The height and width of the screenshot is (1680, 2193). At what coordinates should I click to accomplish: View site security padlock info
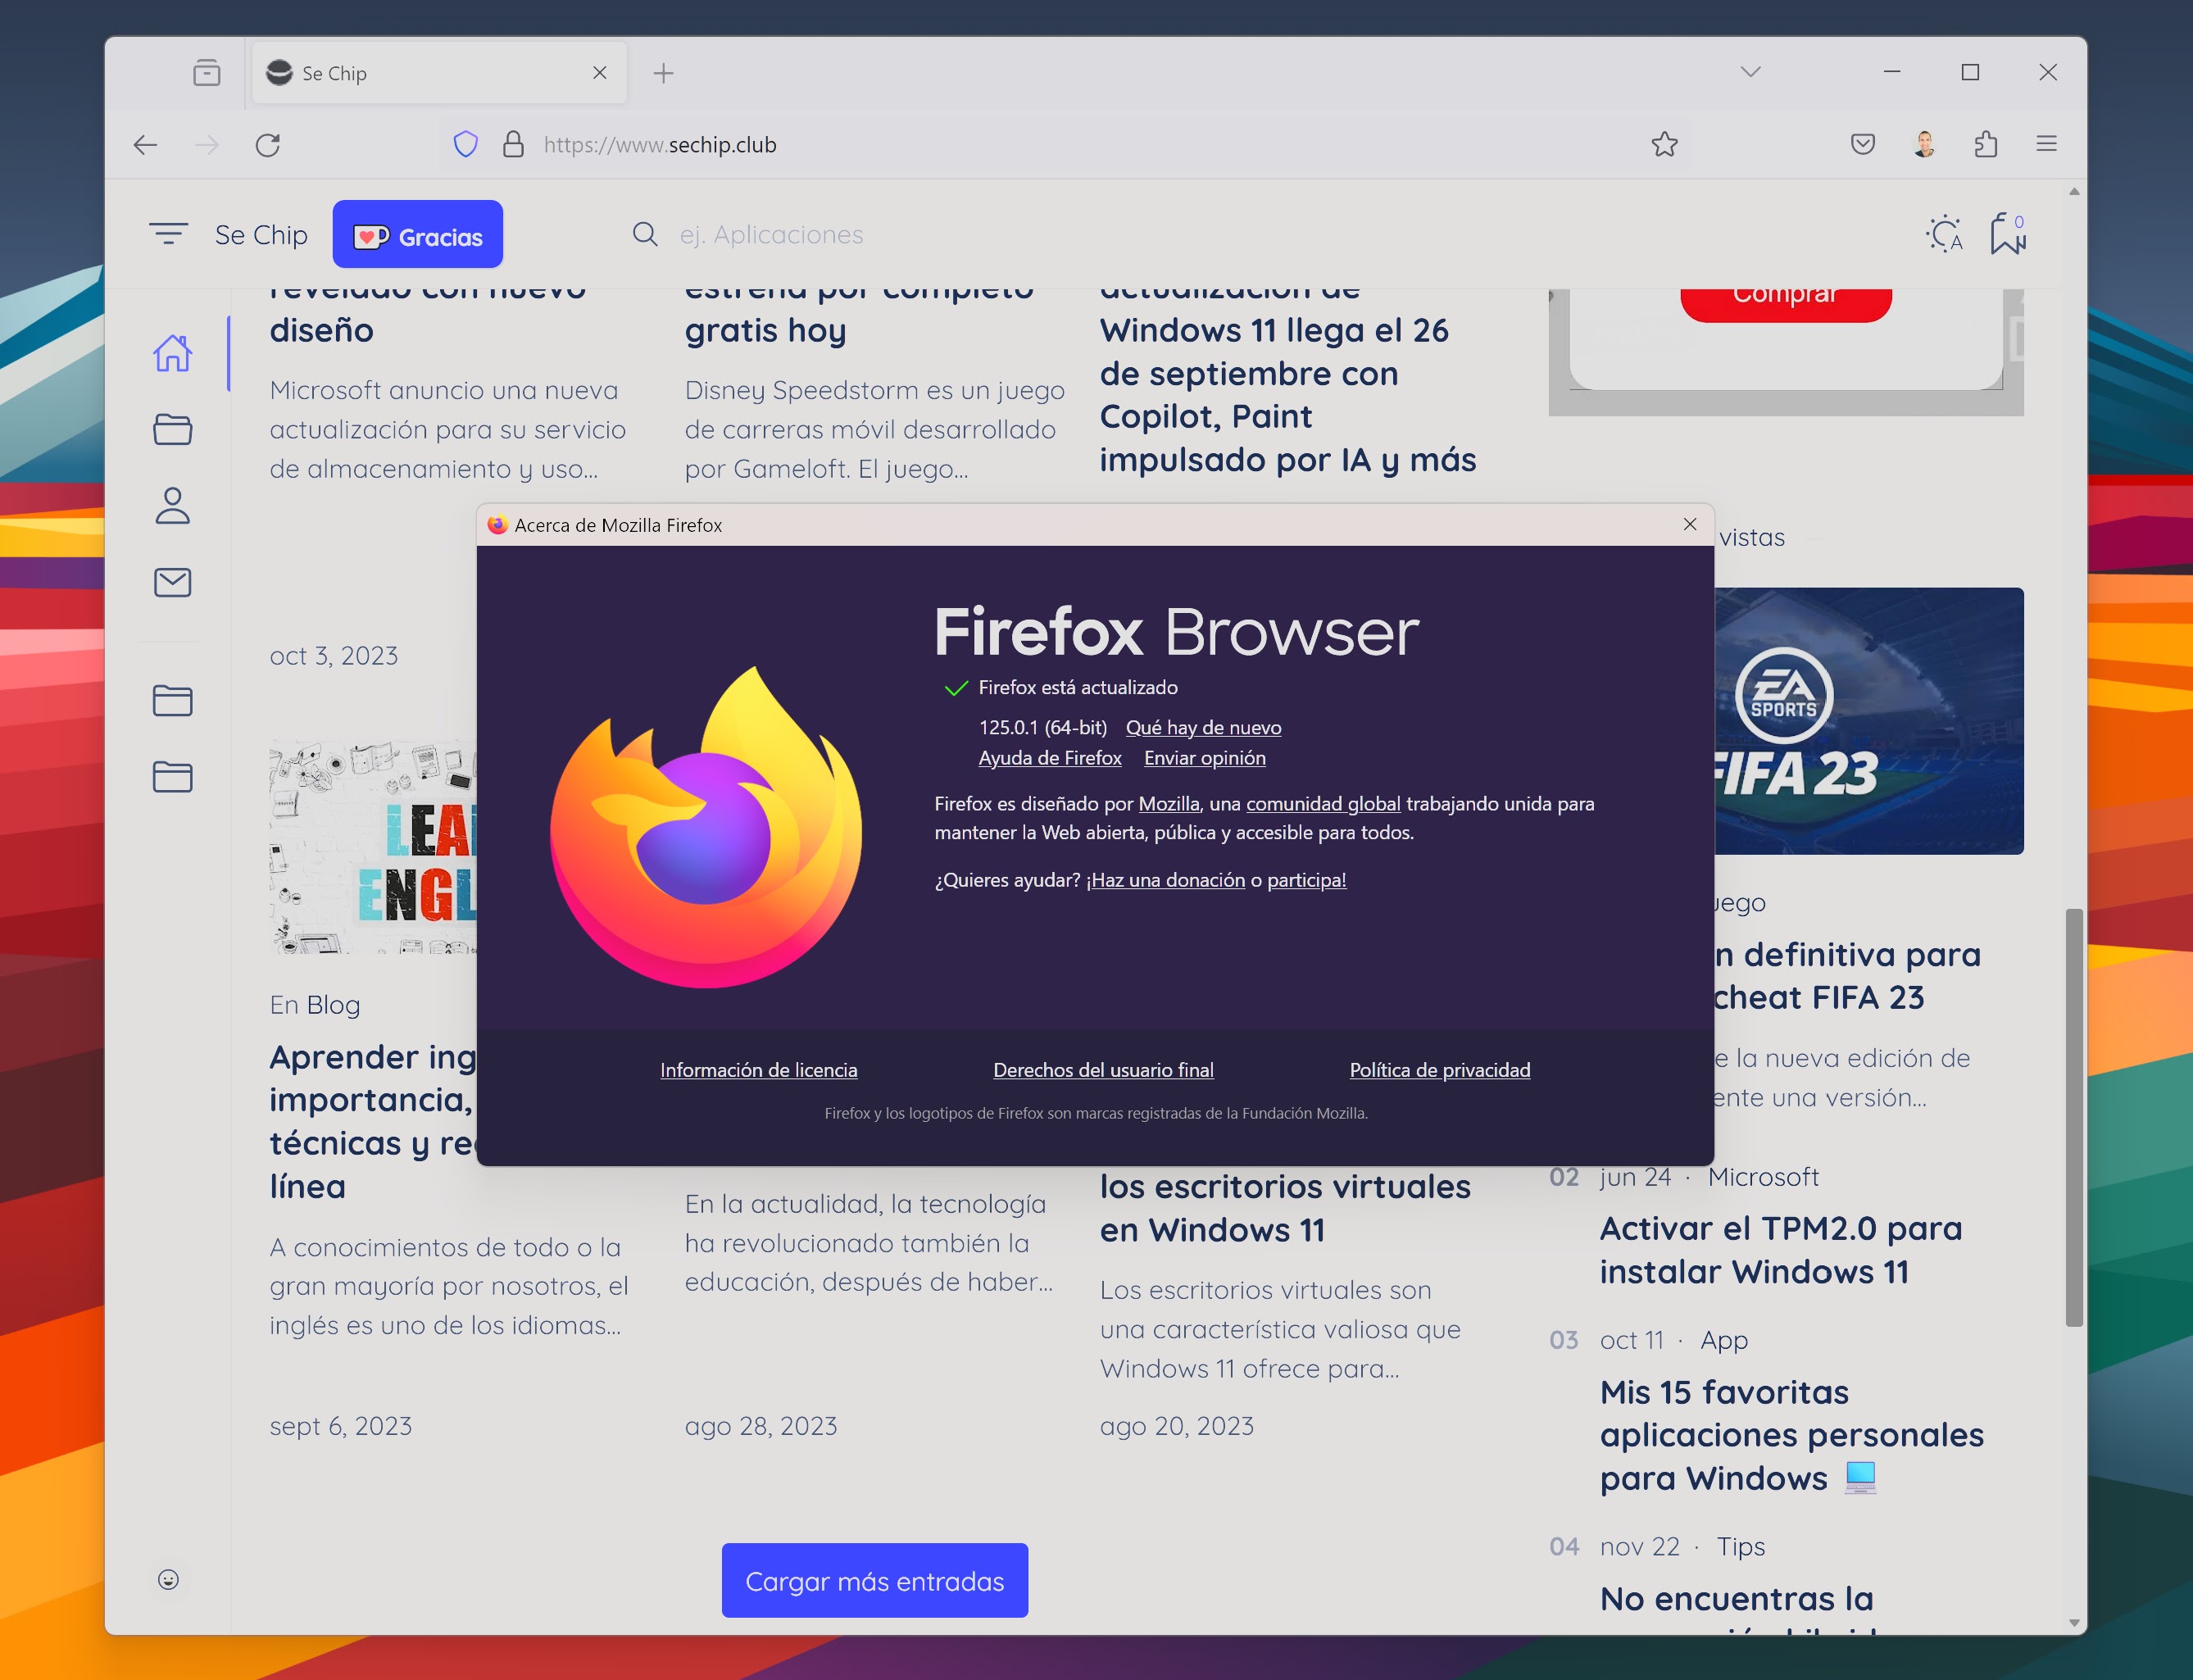point(513,144)
